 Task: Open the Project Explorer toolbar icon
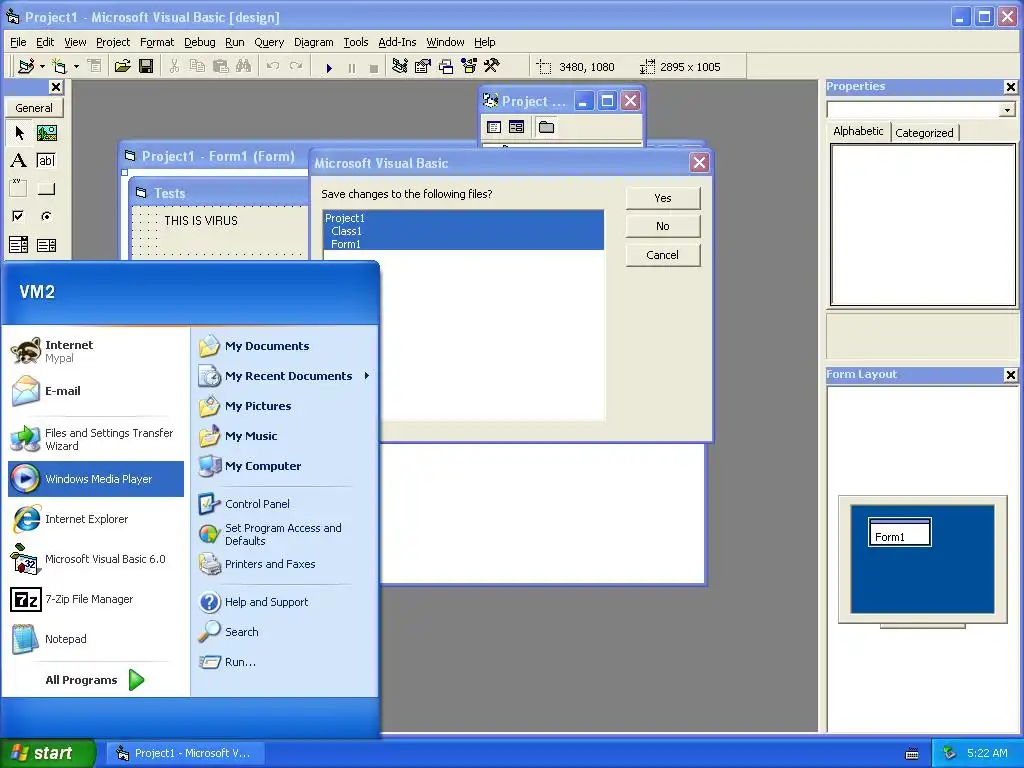click(400, 67)
